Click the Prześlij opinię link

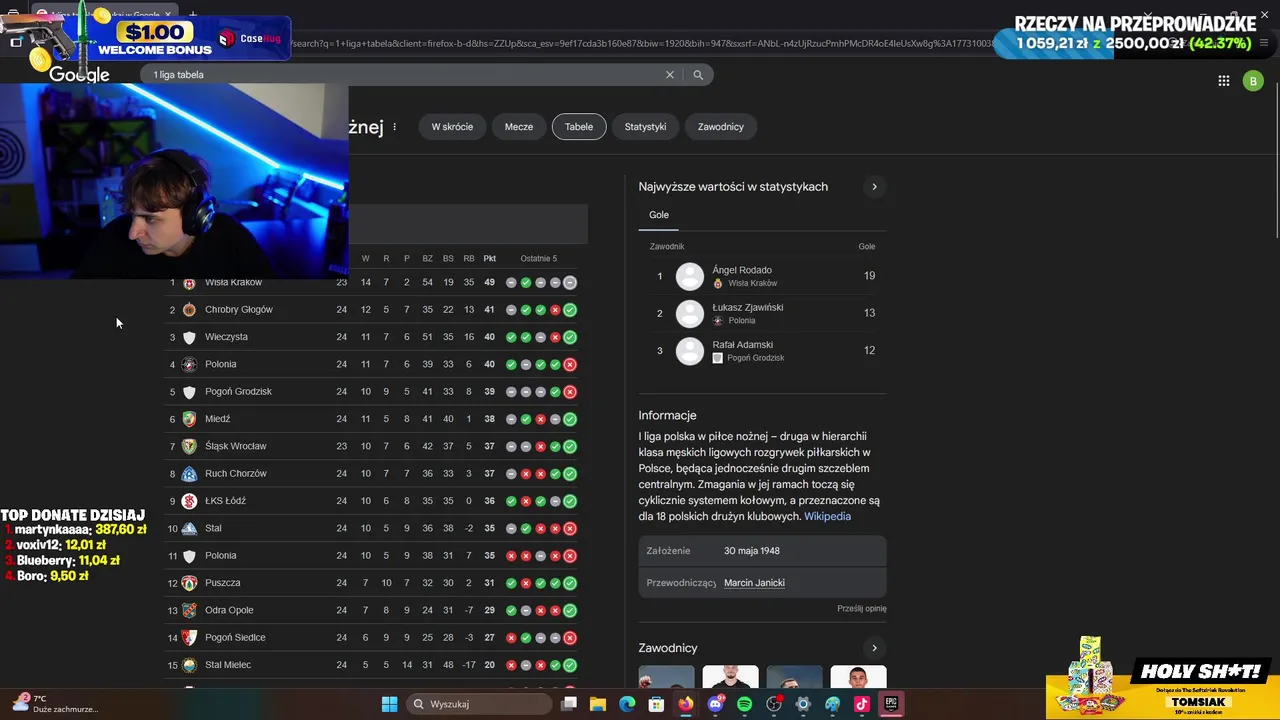862,608
